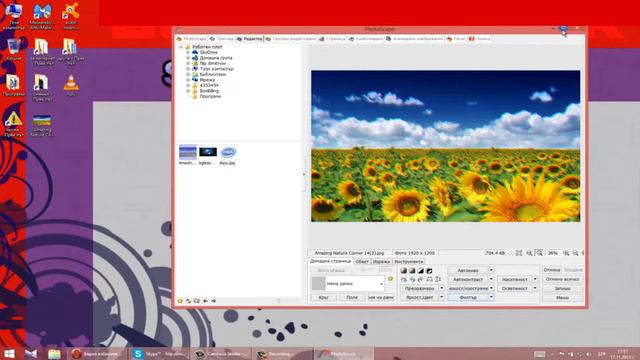Screen dimensions: 640x360
Task: Open the Recycle Bin desktop icon
Action: coord(13,50)
